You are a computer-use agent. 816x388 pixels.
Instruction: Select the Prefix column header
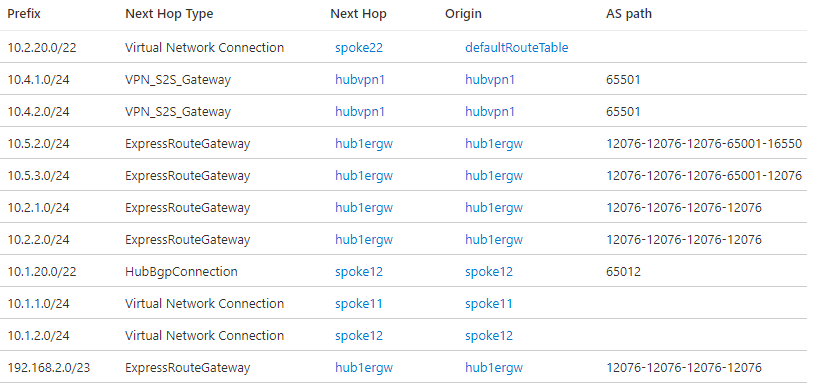(24, 14)
